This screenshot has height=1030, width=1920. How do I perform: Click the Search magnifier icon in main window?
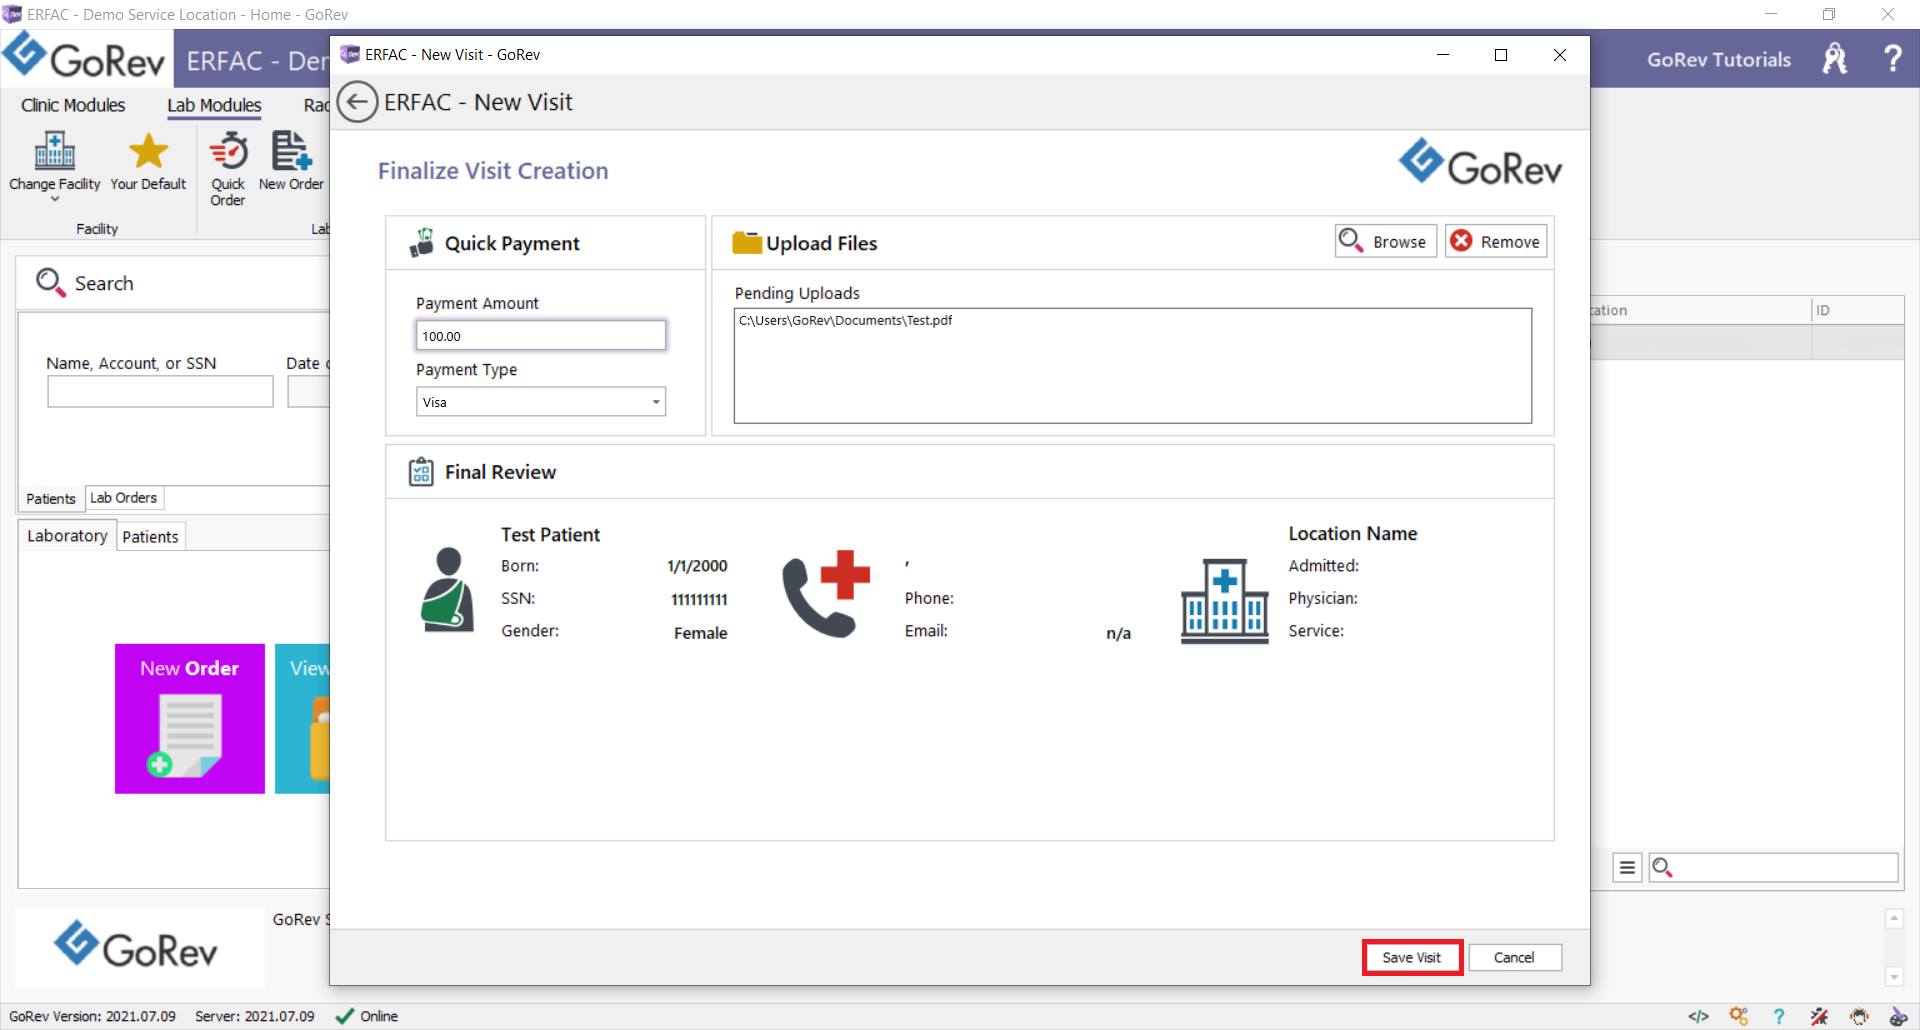pos(50,283)
